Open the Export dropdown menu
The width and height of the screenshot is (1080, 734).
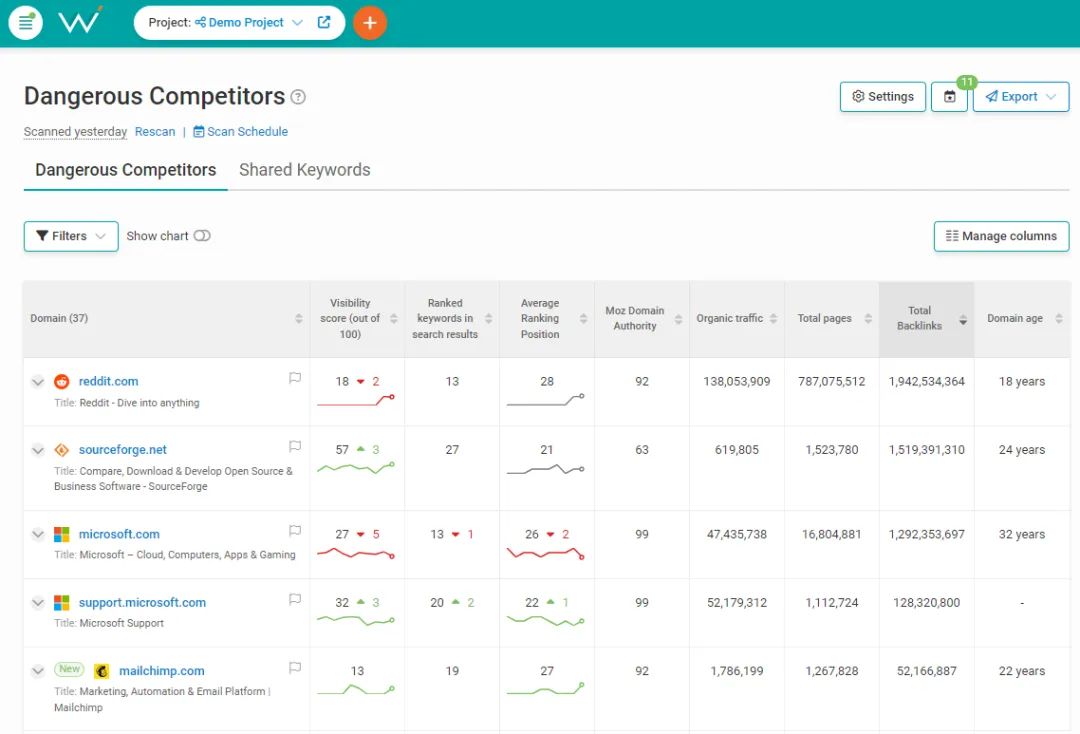[x=1021, y=97]
